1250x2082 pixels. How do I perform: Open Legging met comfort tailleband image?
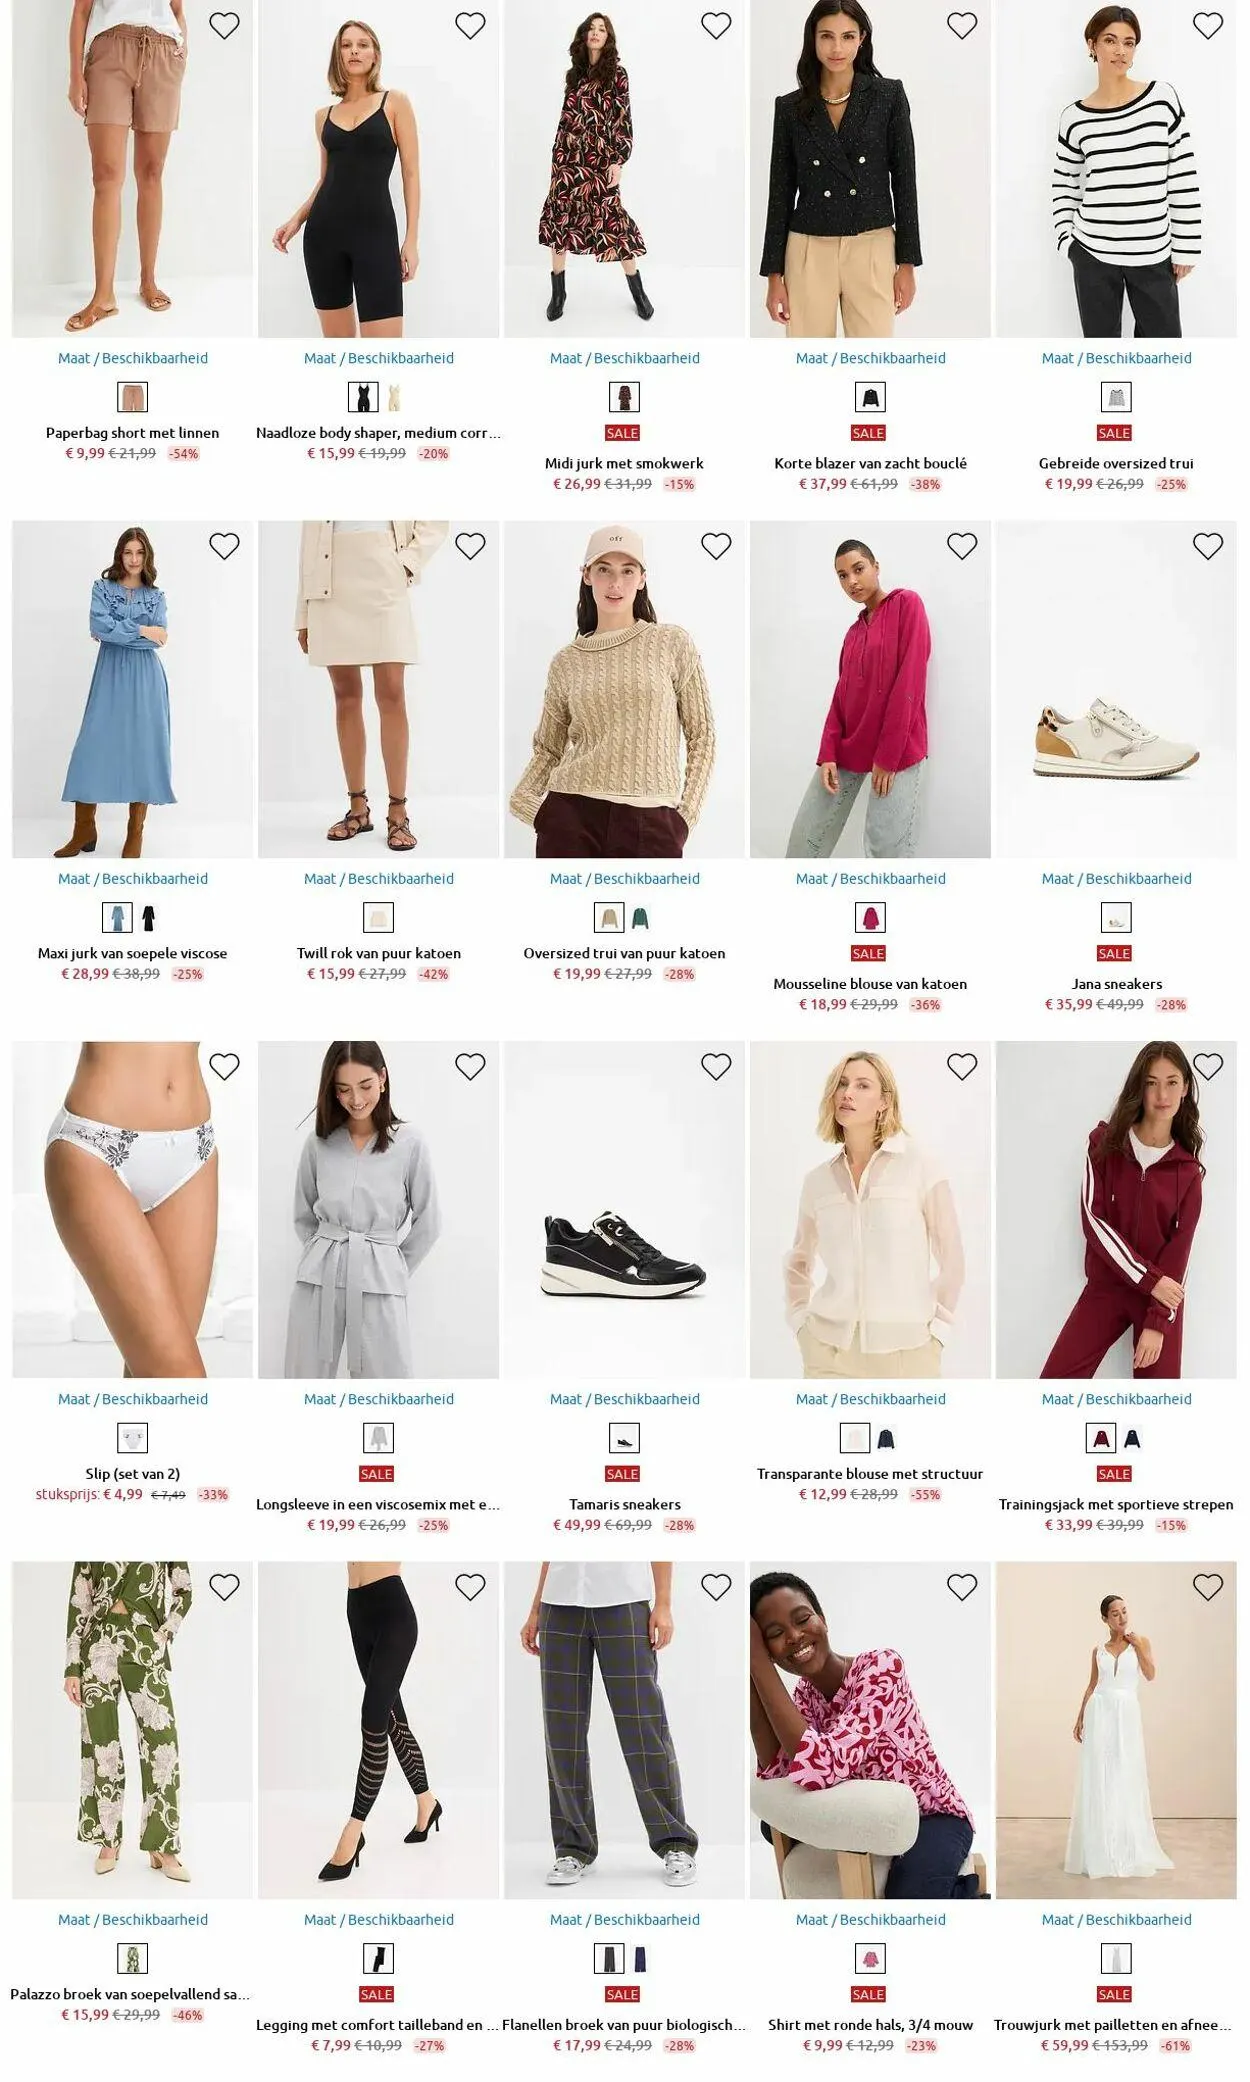[x=378, y=1730]
